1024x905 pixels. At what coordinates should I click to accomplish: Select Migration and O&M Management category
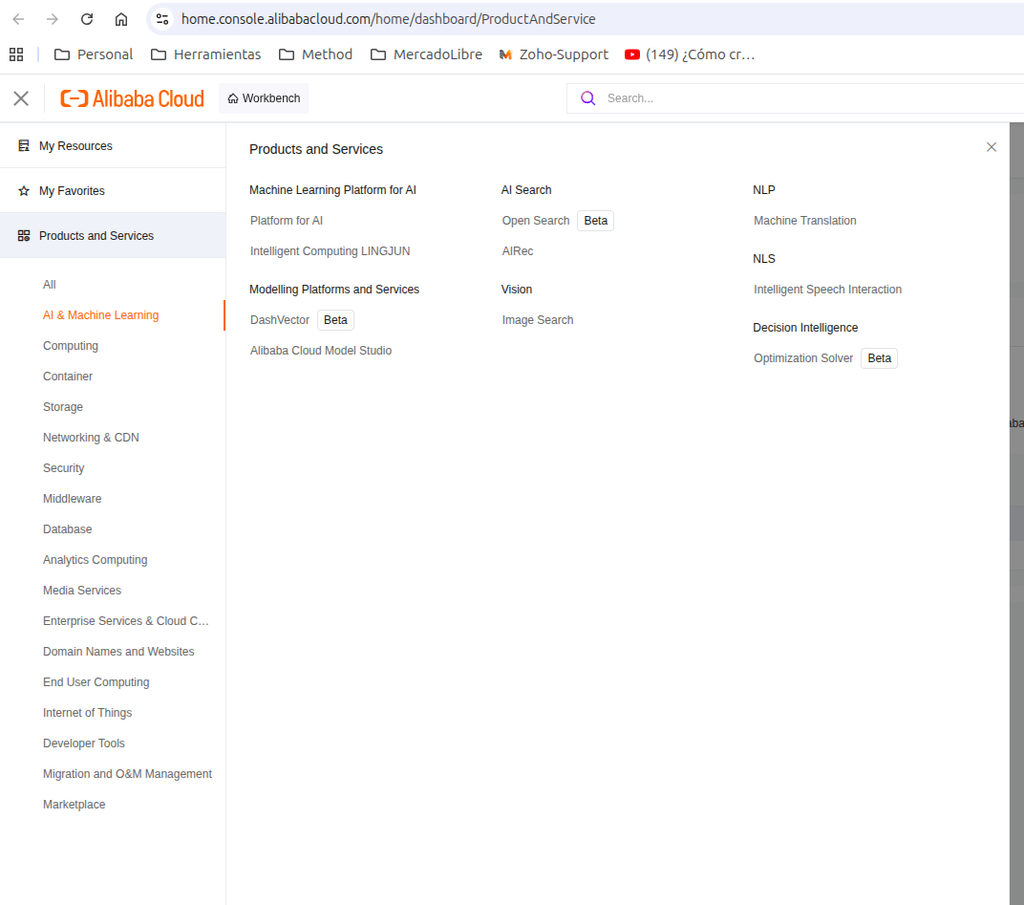127,774
